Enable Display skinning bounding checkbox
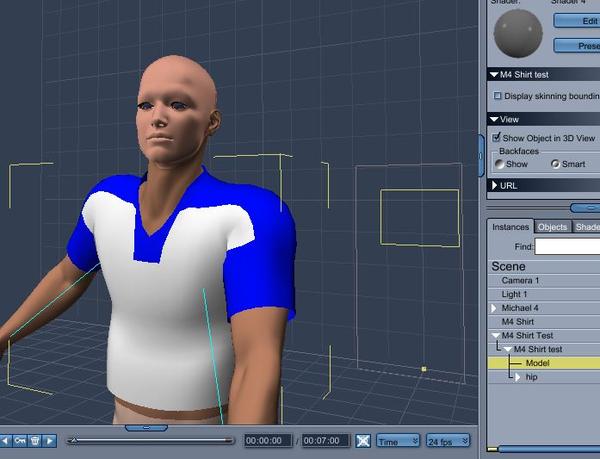 497,96
